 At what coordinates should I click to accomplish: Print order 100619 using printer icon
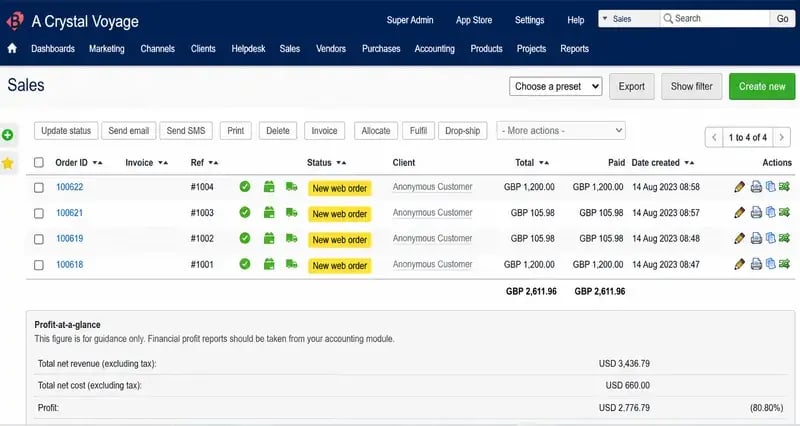pos(756,238)
